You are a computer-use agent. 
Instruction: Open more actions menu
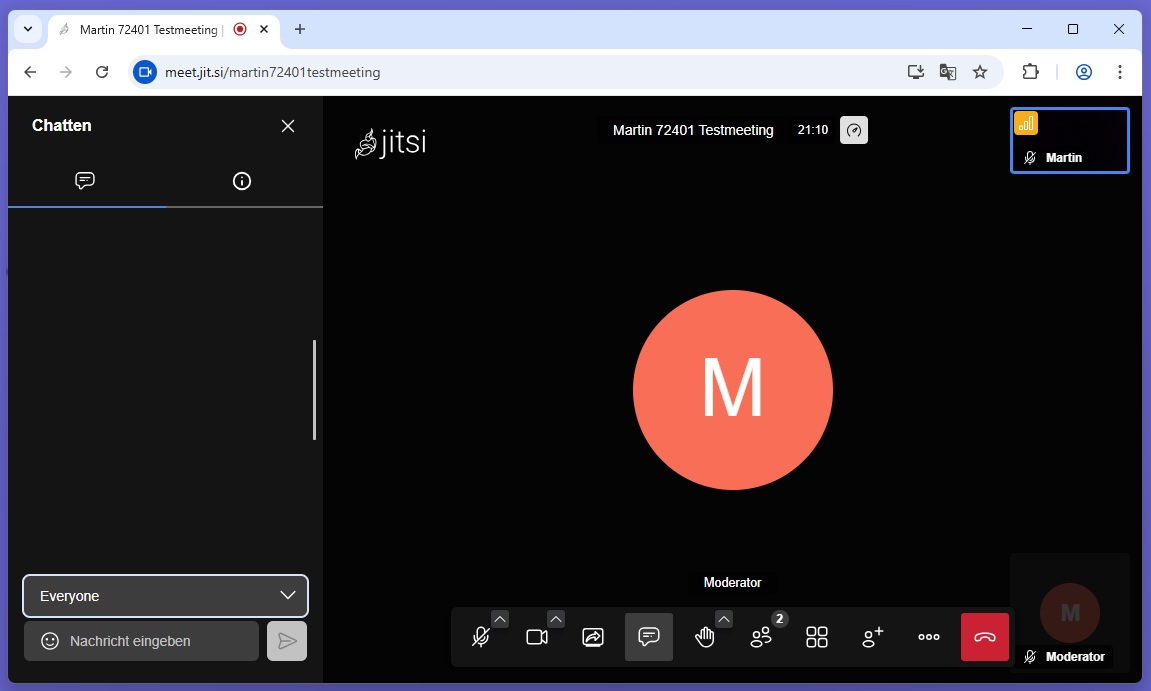(929, 637)
